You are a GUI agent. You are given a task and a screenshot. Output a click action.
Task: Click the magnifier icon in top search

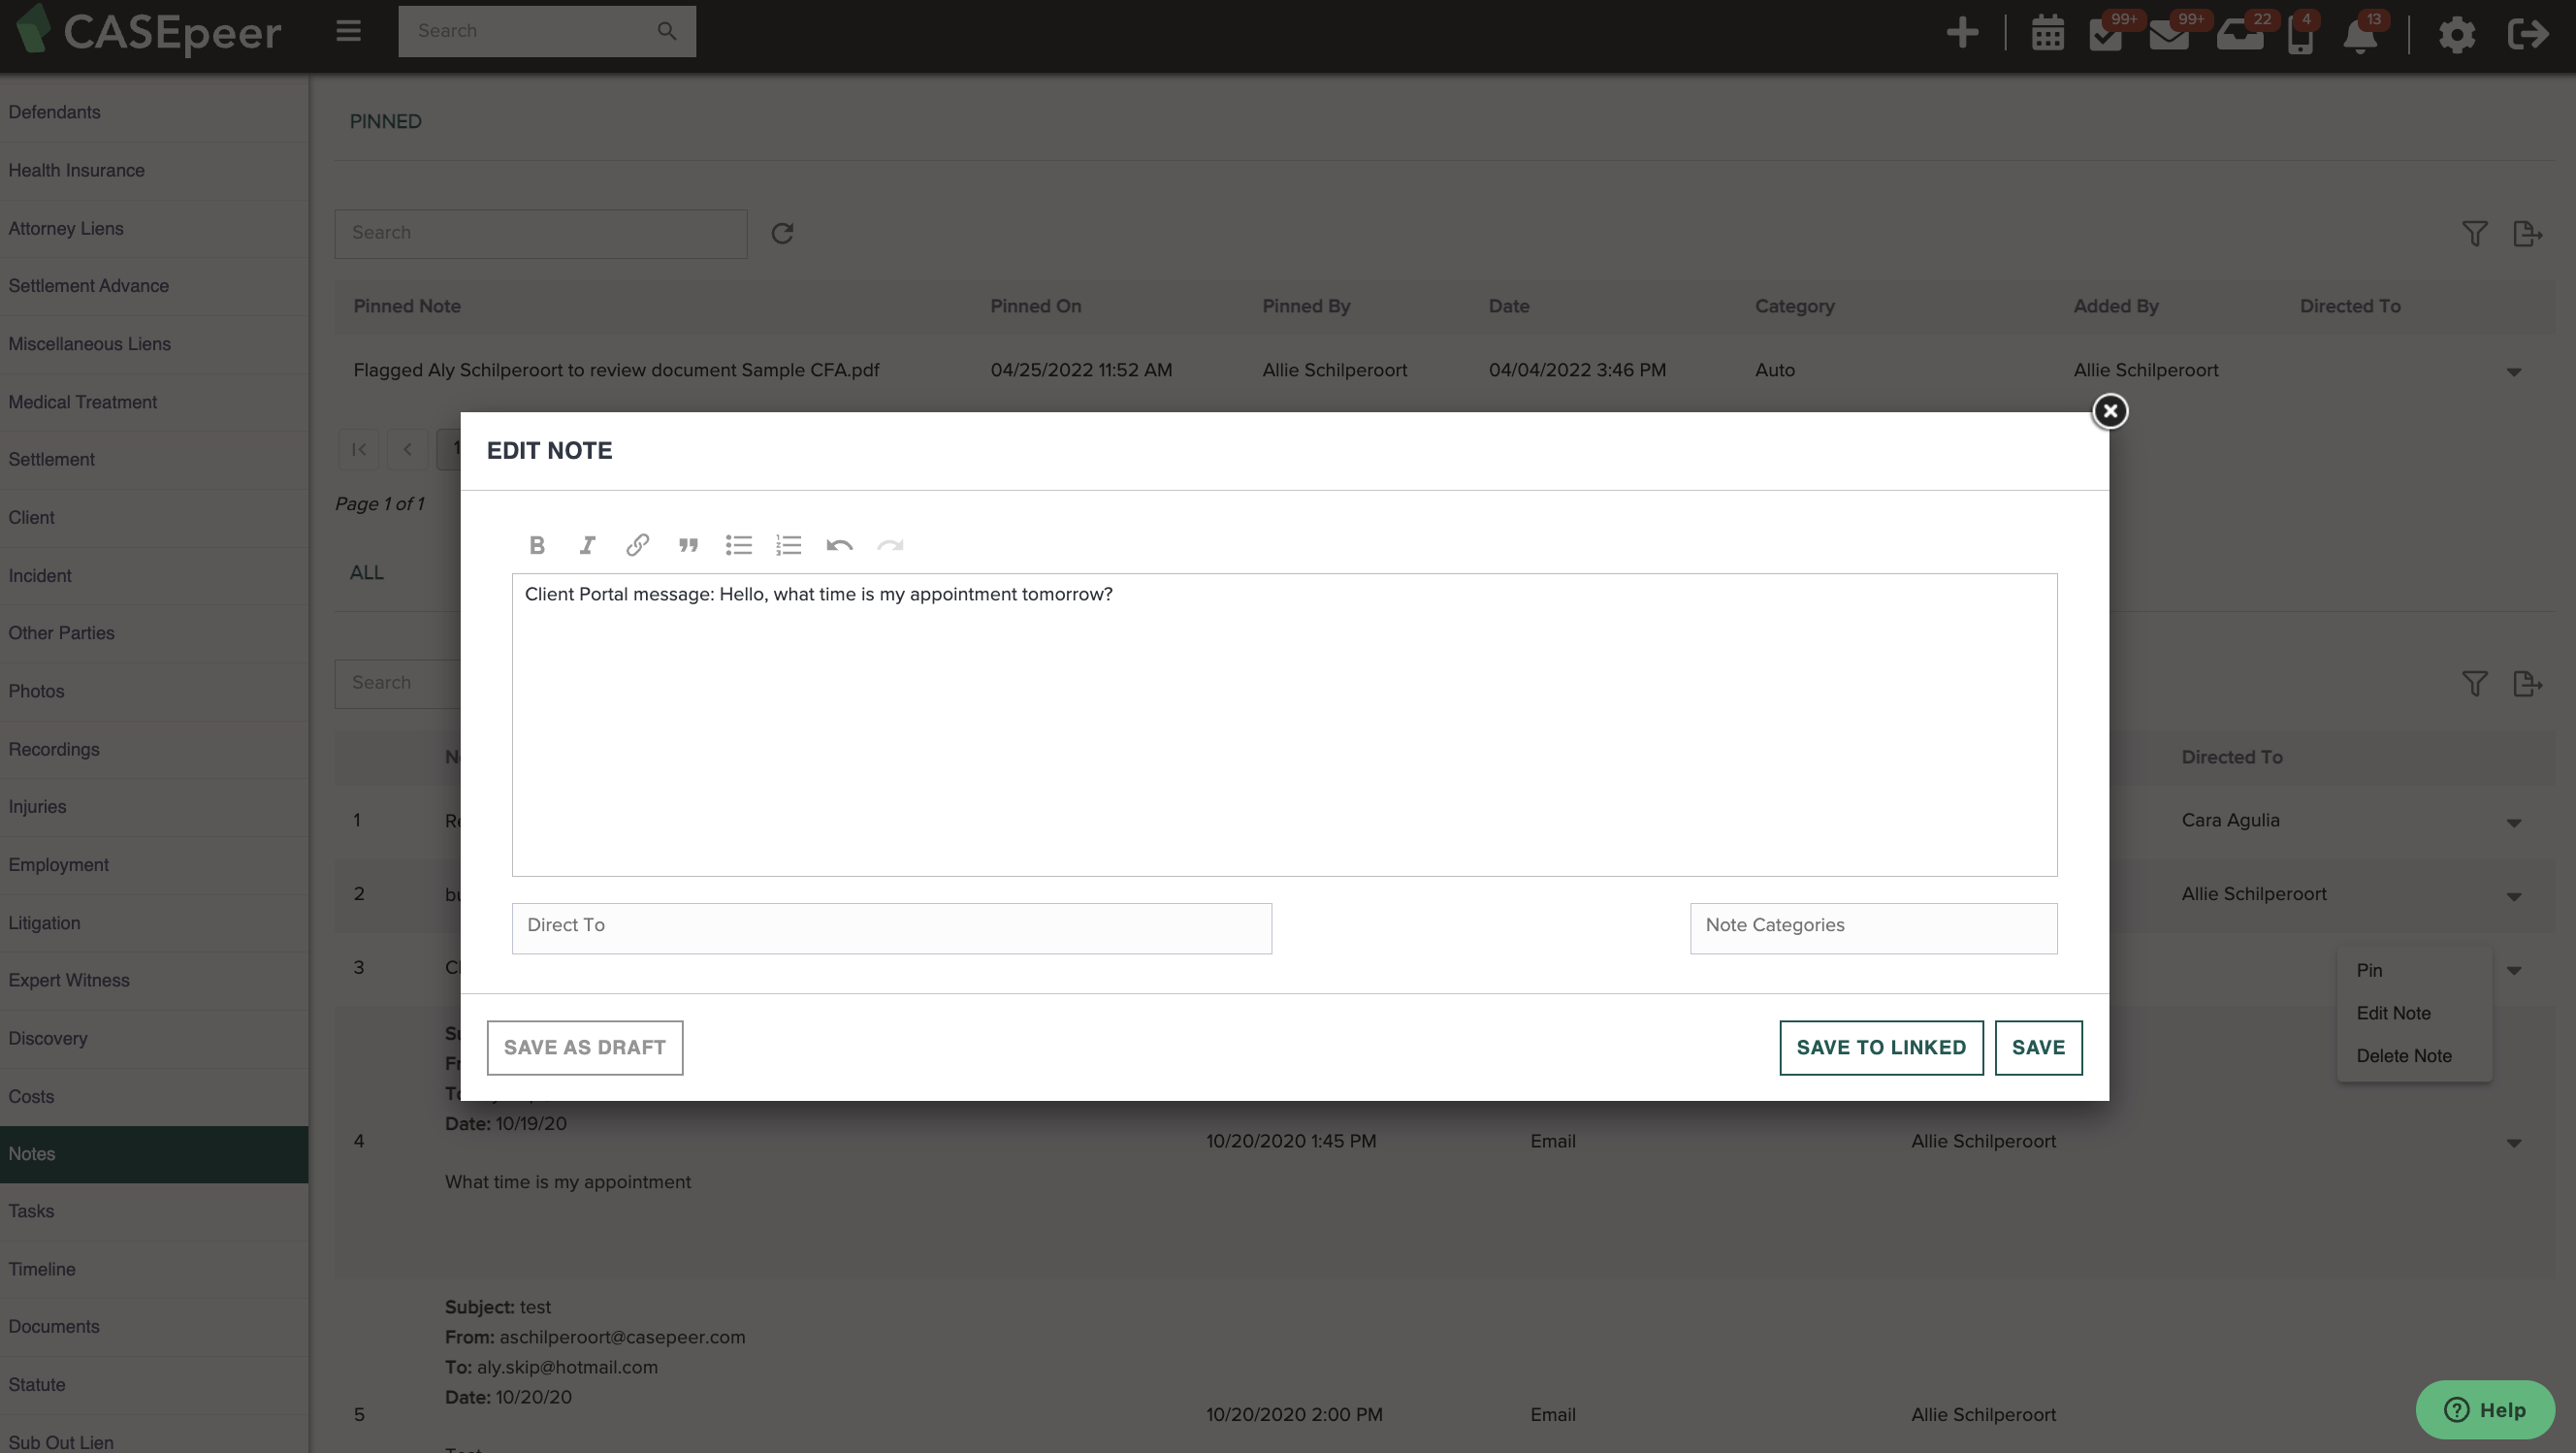(667, 31)
